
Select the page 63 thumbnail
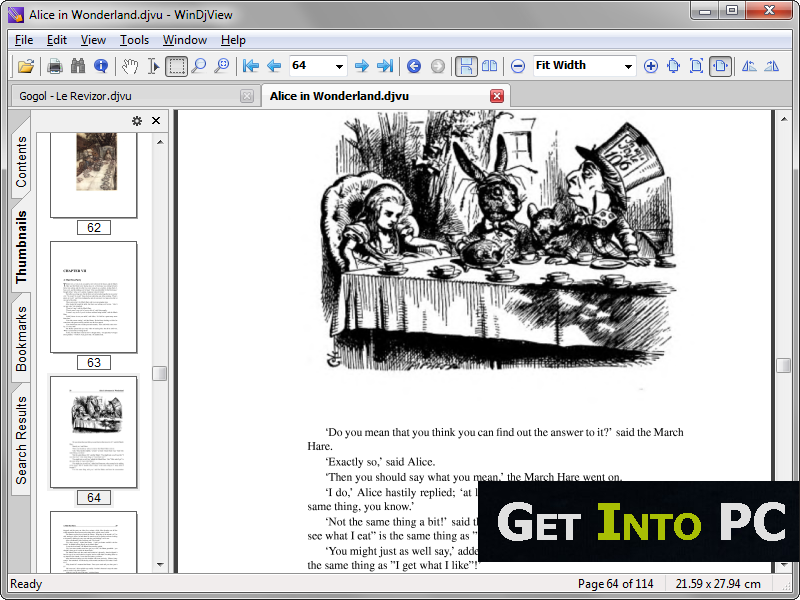click(94, 297)
